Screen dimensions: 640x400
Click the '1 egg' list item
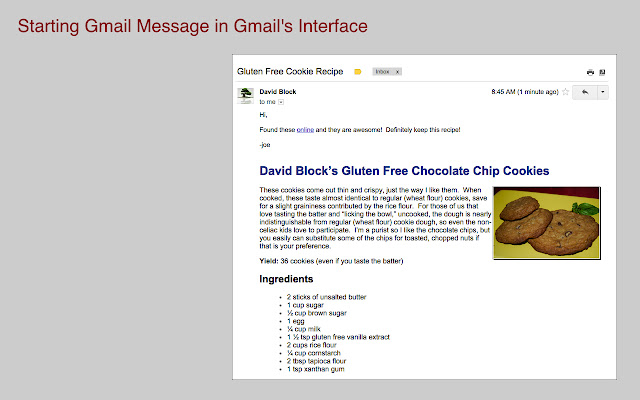(x=296, y=321)
